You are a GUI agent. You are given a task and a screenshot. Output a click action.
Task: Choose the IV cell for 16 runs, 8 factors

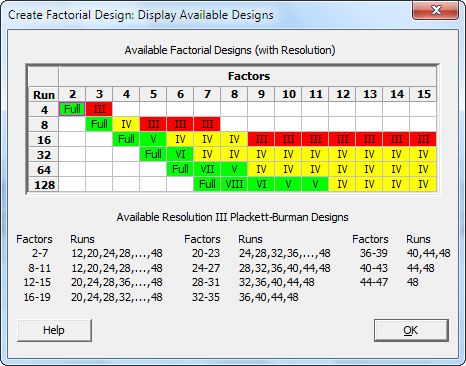click(x=234, y=139)
